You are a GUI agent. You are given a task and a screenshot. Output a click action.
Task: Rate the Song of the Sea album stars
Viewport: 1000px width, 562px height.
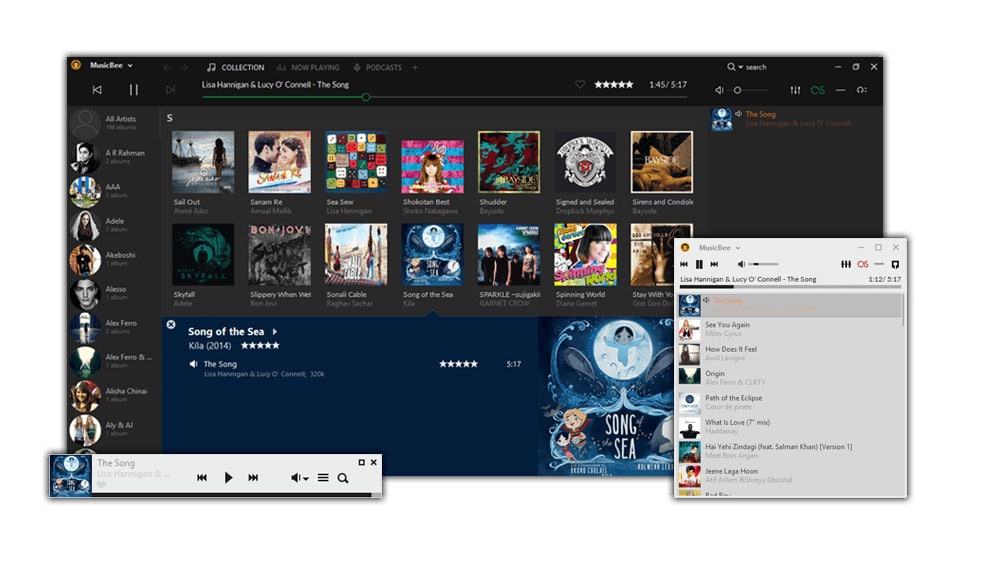(260, 346)
